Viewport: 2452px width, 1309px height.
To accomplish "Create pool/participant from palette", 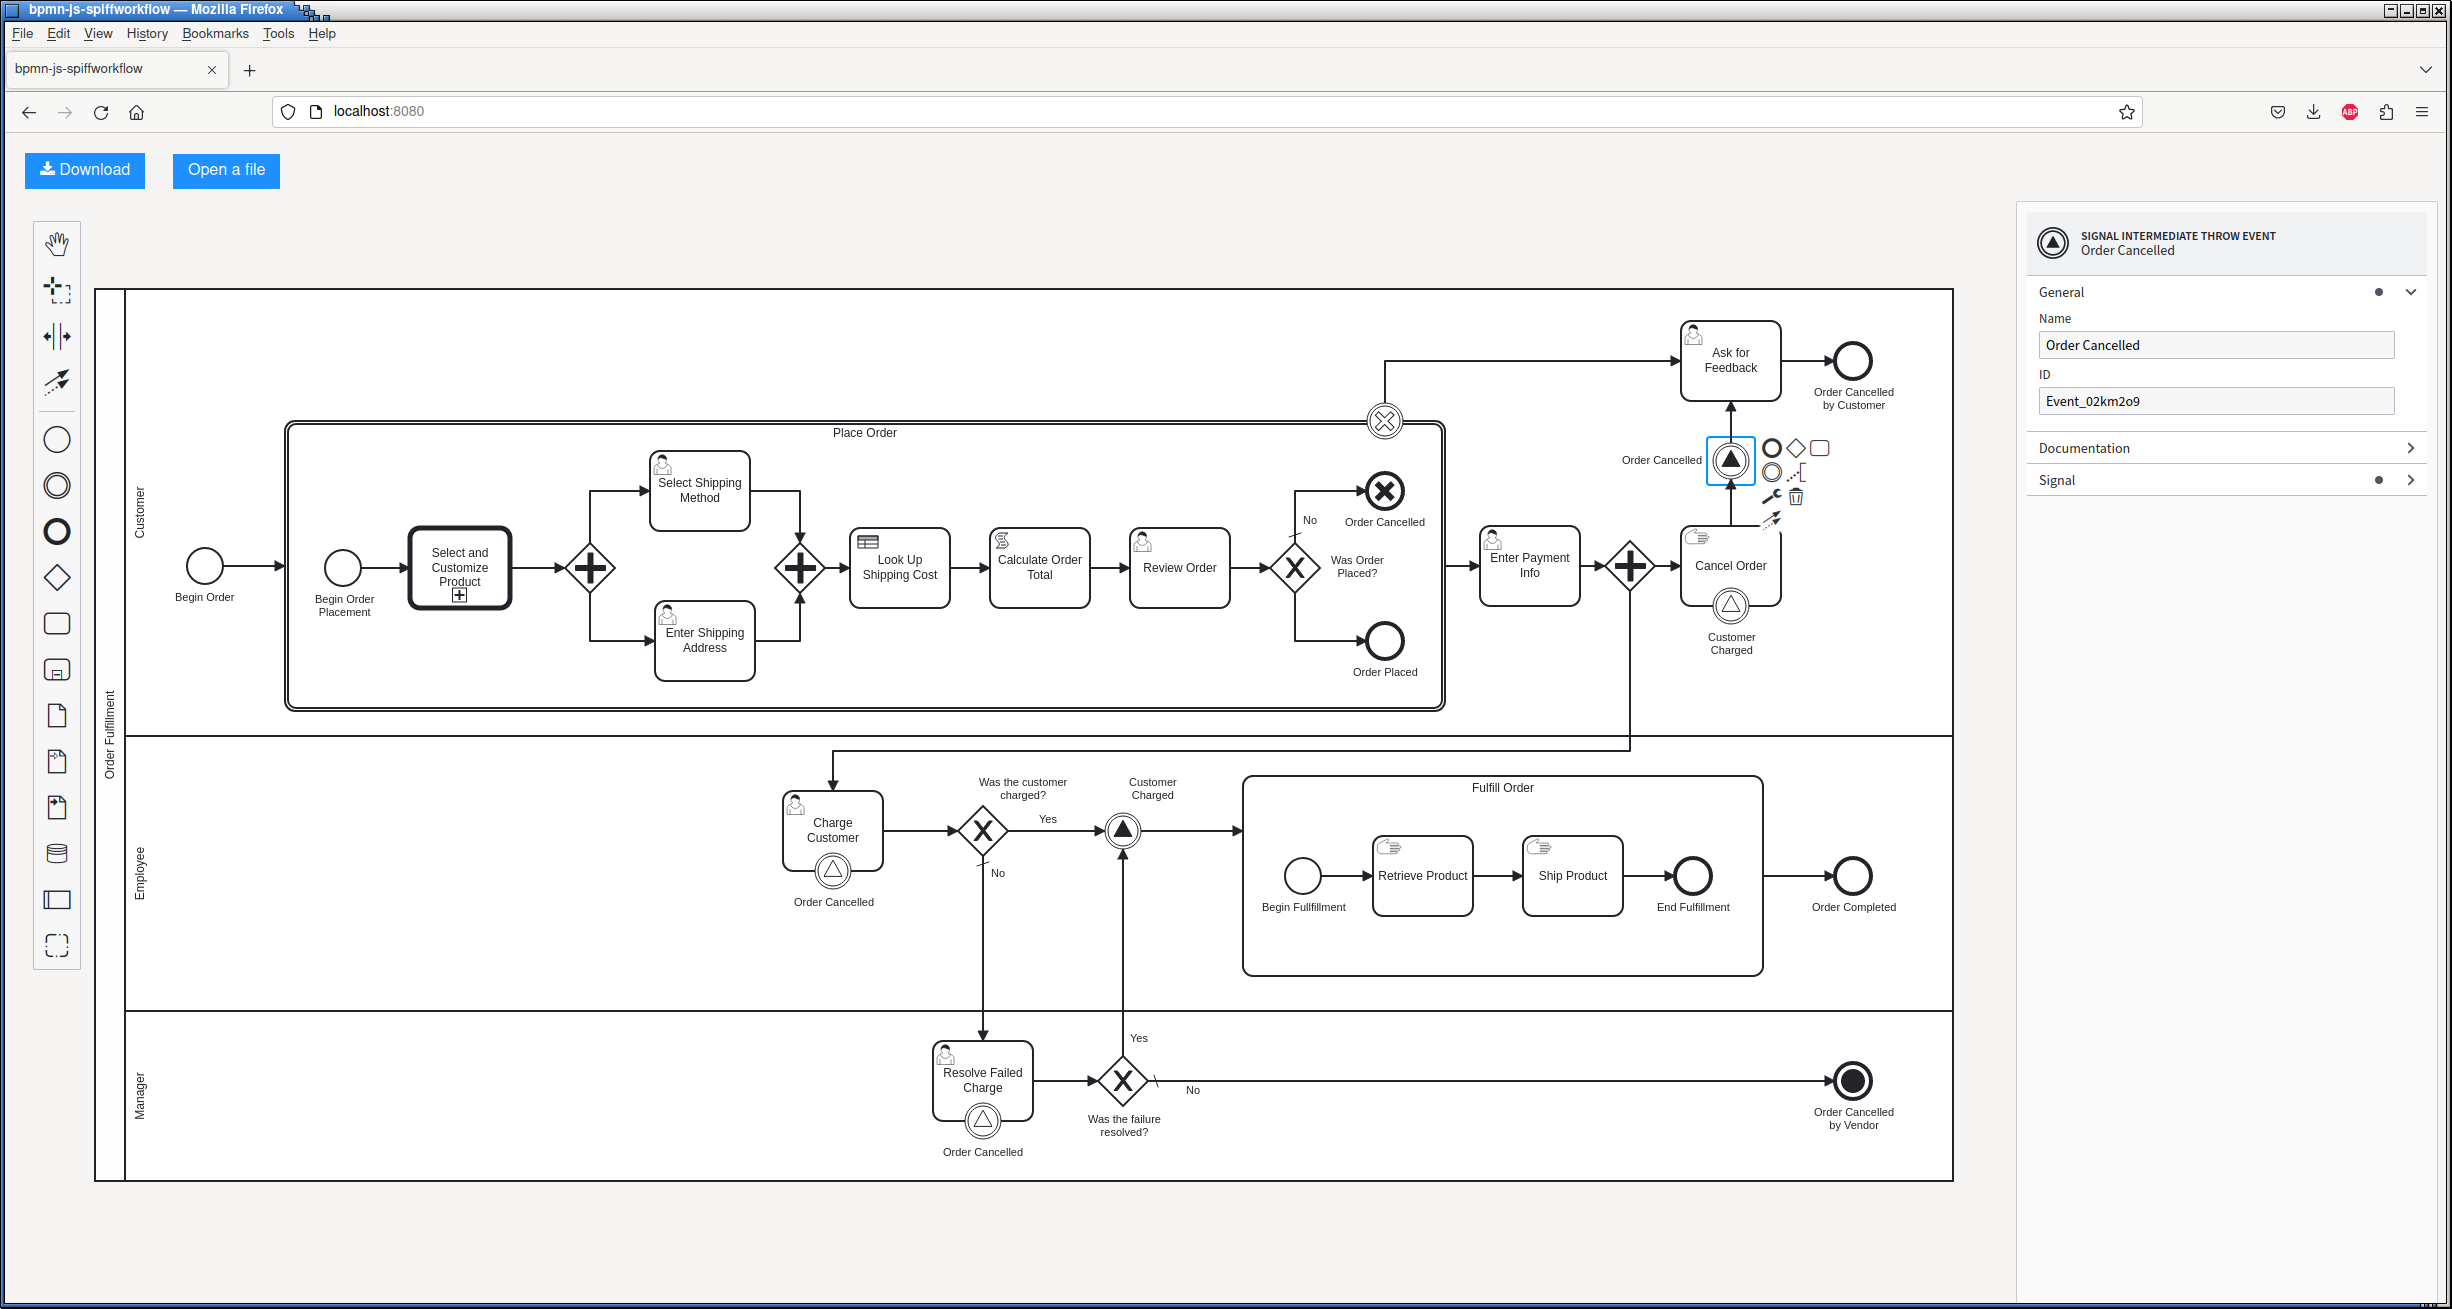I will point(57,900).
